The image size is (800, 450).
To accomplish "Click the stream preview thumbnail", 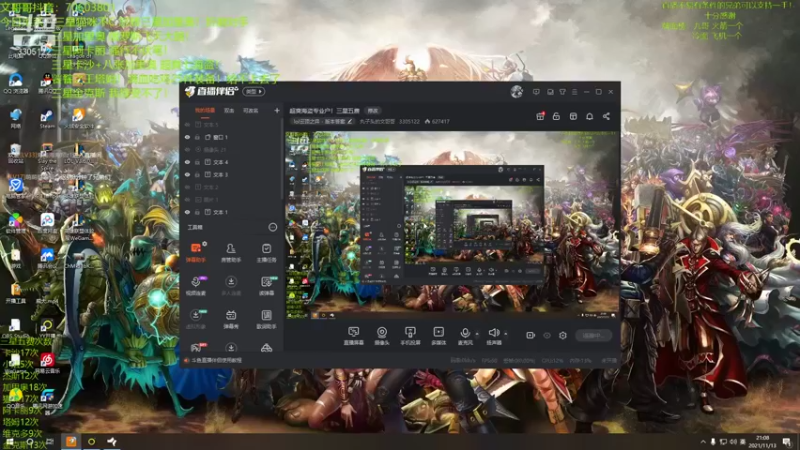I will click(452, 226).
